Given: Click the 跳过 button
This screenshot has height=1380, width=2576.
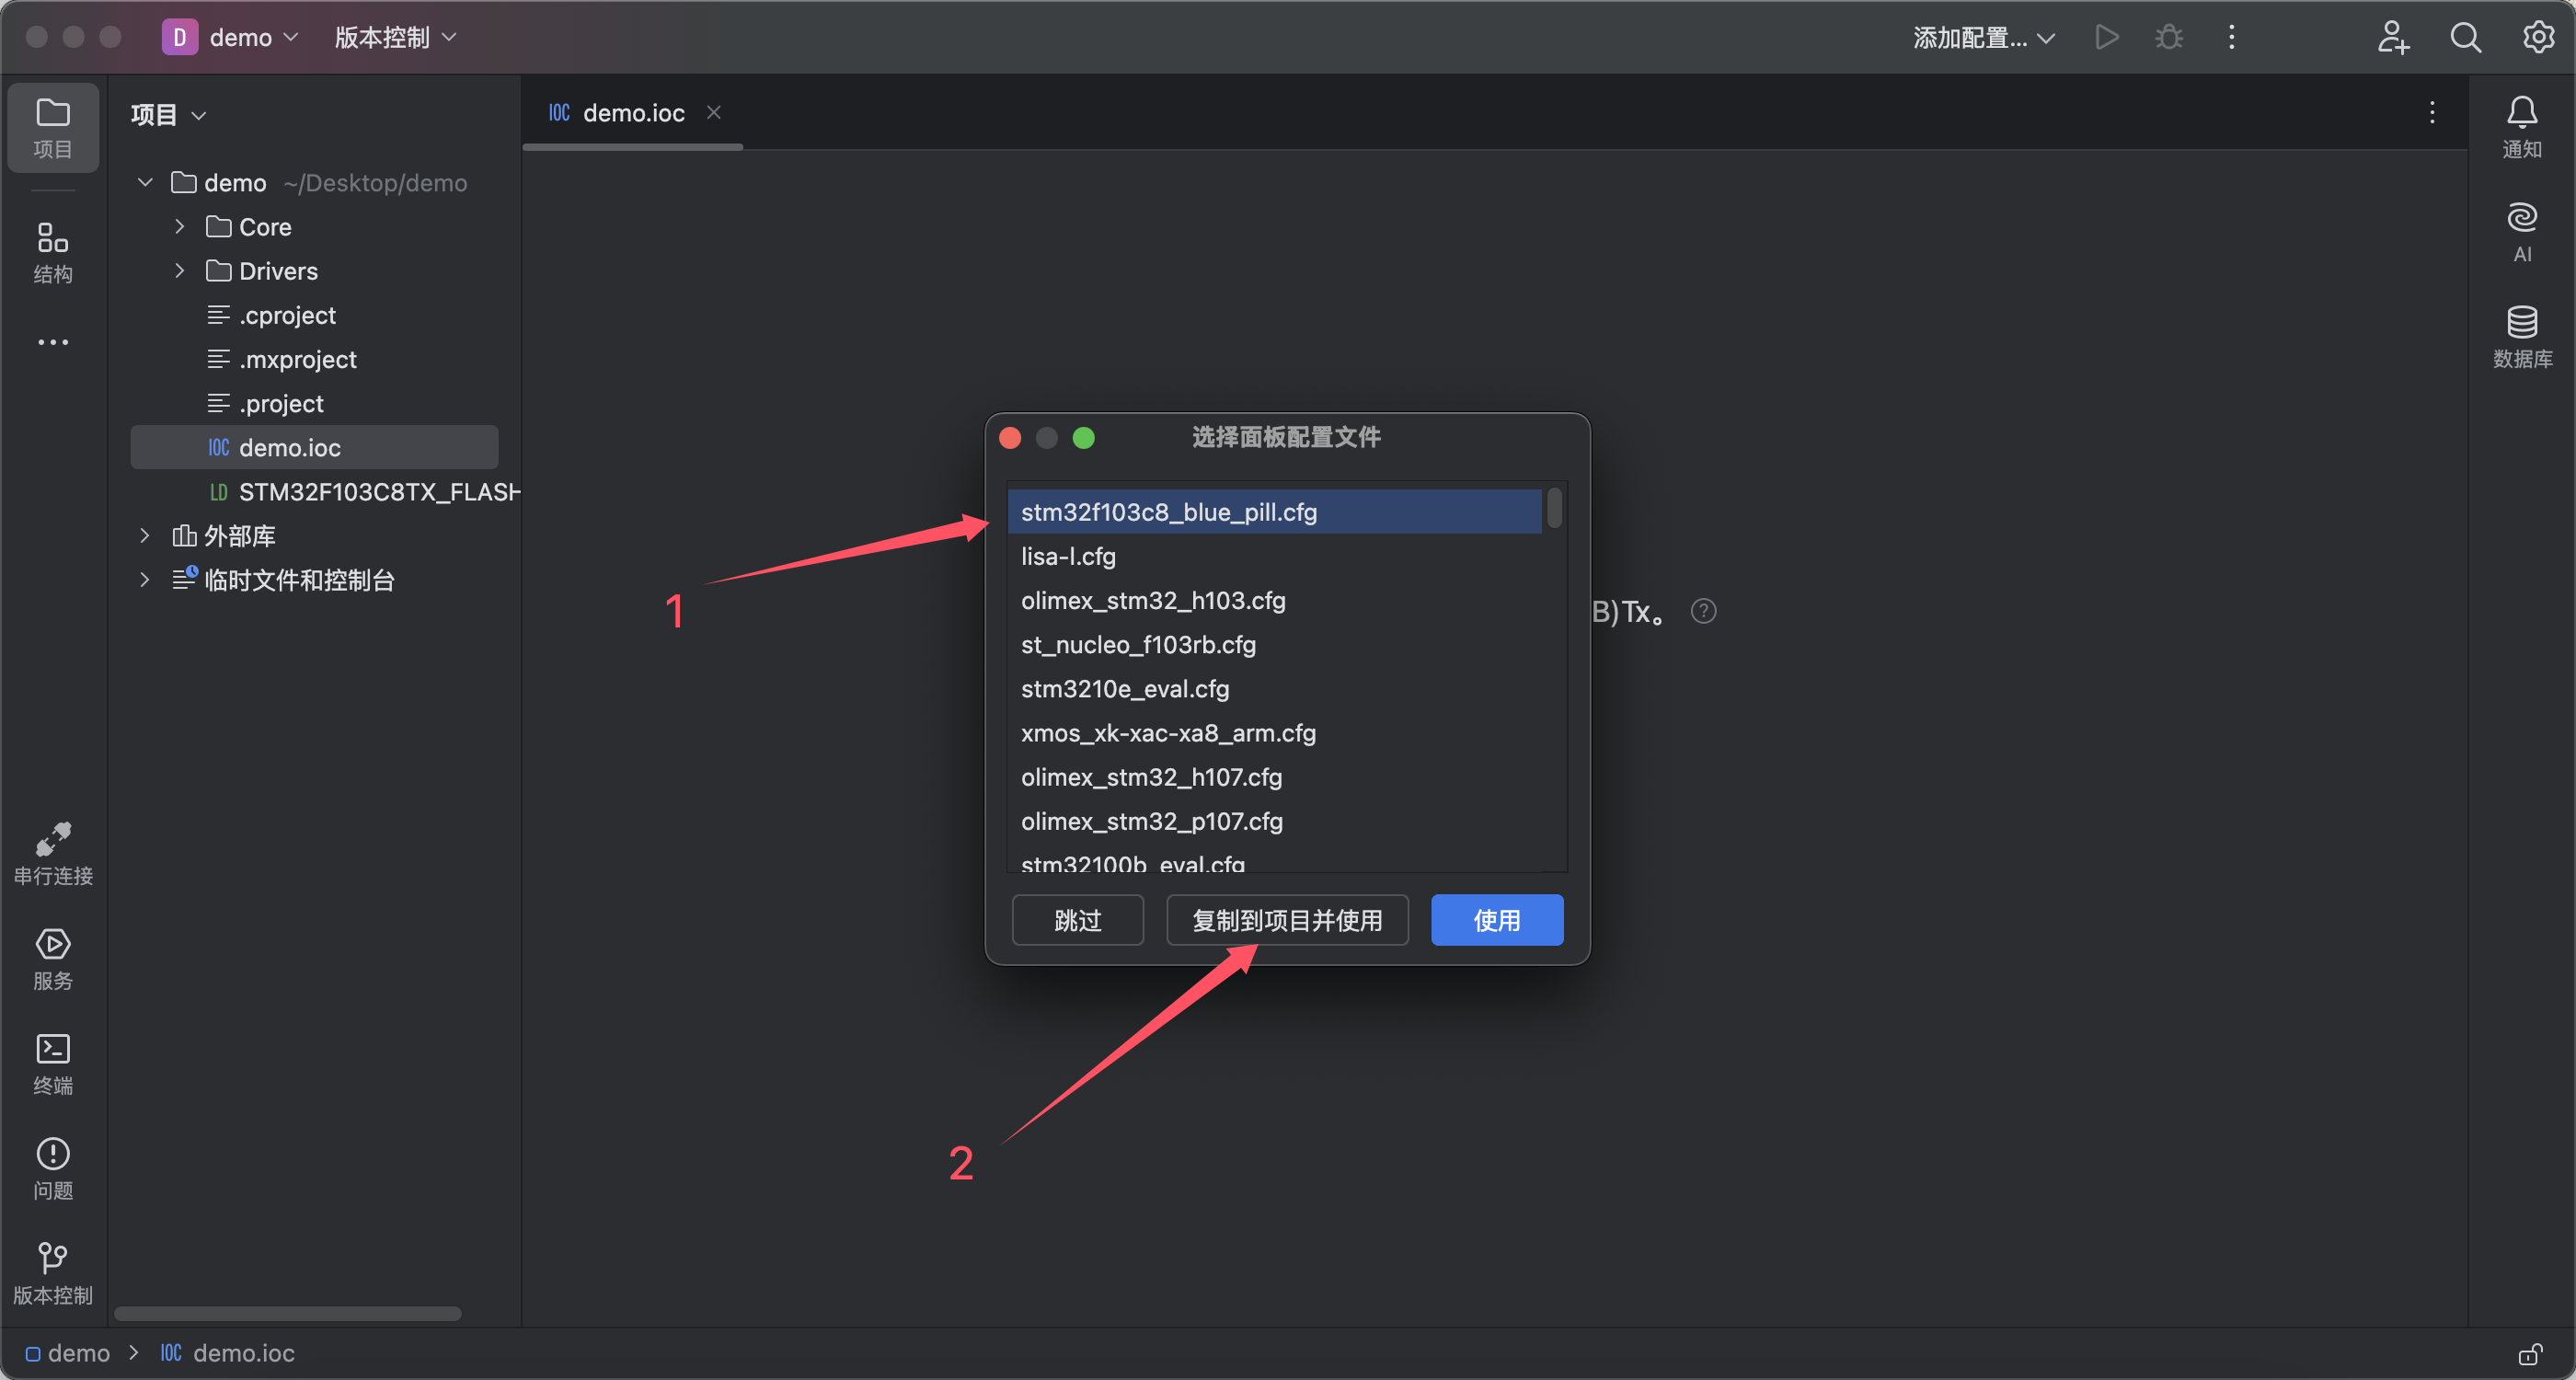Looking at the screenshot, I should (1077, 919).
